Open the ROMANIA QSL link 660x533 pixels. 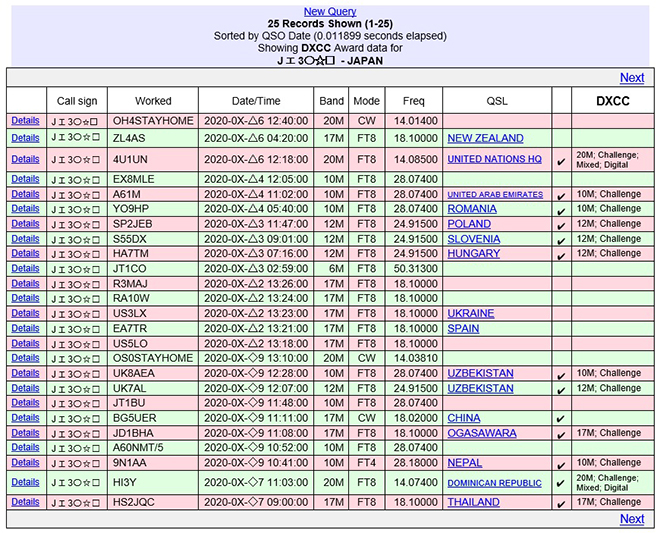[x=472, y=209]
